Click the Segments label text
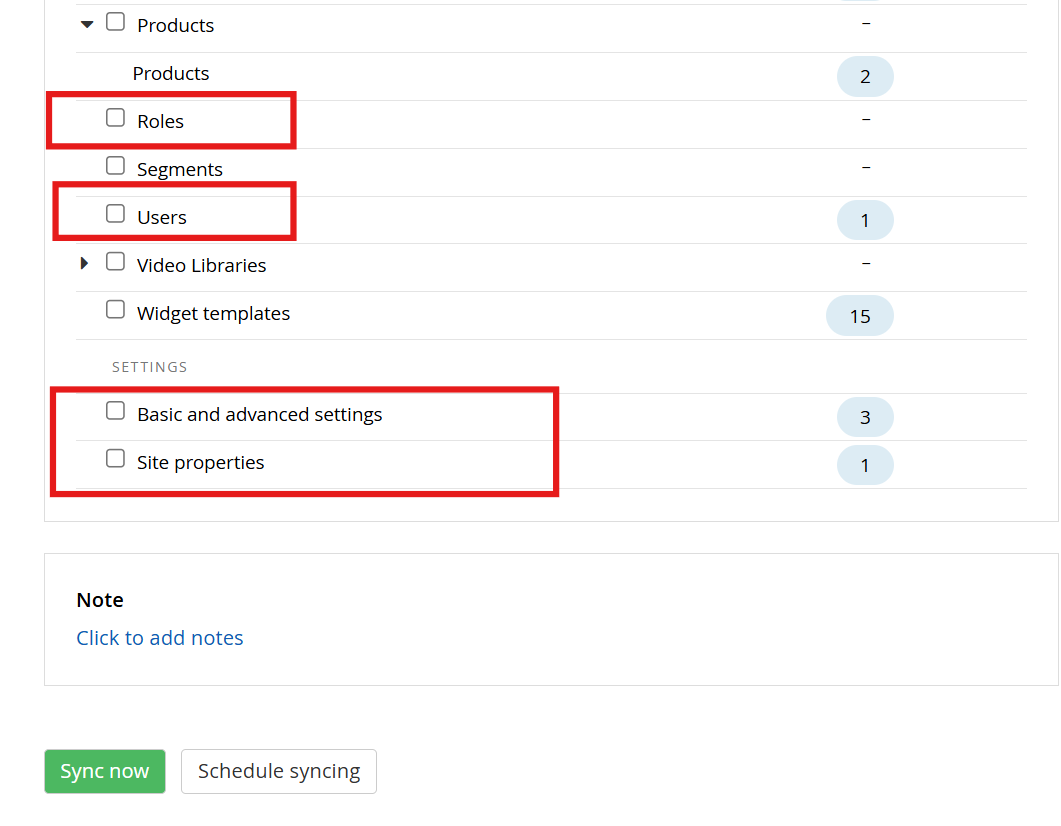Viewport: 1061px width, 826px height. [180, 170]
